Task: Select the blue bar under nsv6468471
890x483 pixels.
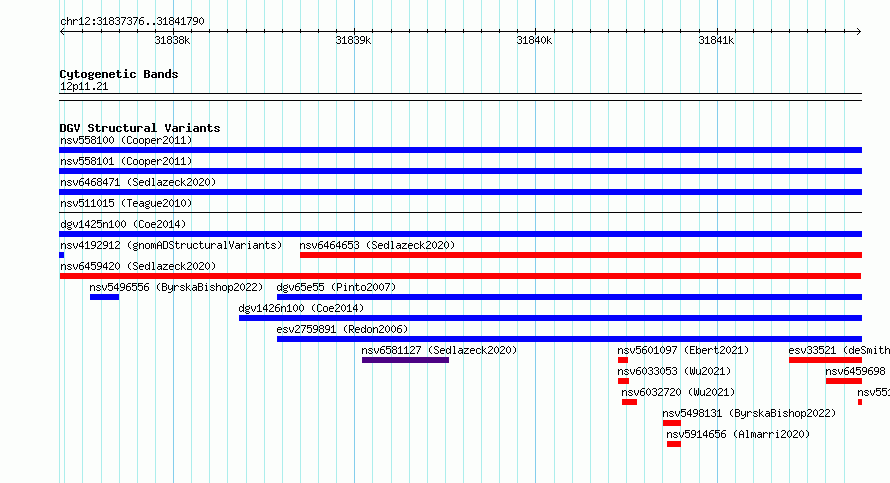Action: click(460, 192)
